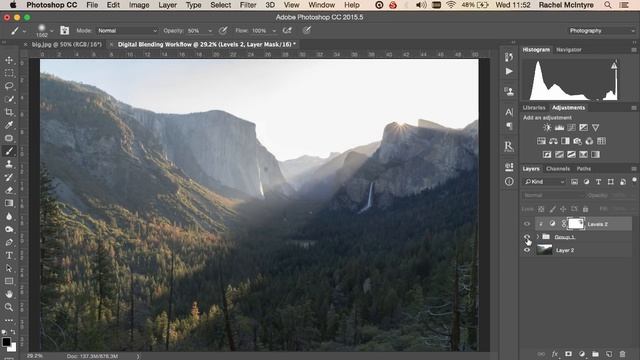
Task: Click the Layer 2 thumbnail
Action: click(x=544, y=250)
